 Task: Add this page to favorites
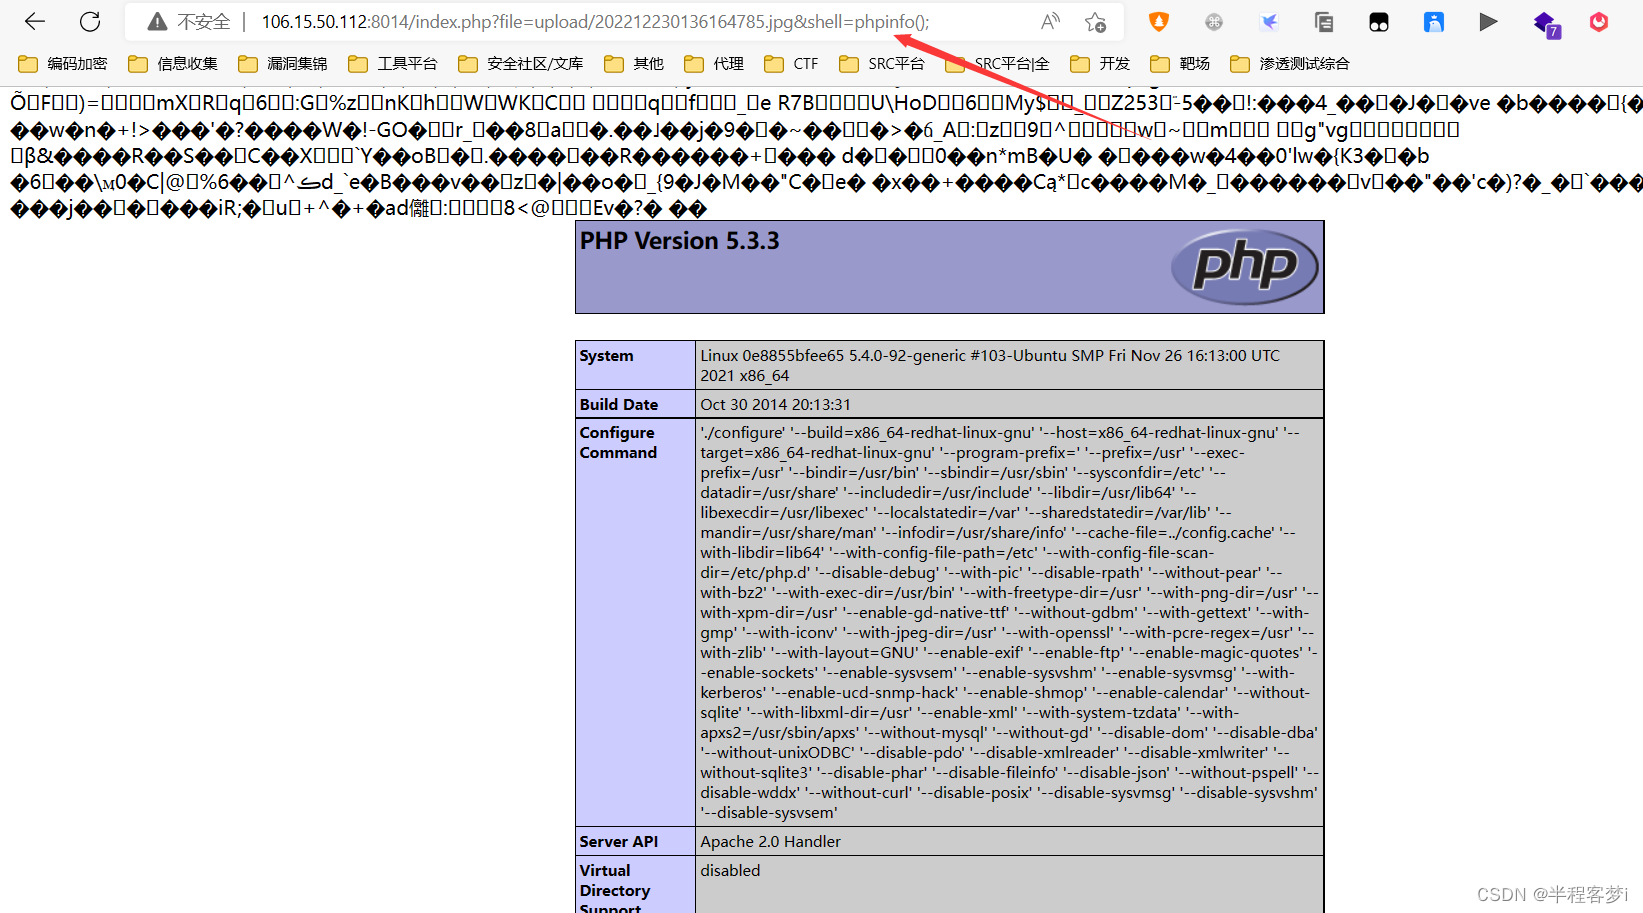coord(1096,22)
